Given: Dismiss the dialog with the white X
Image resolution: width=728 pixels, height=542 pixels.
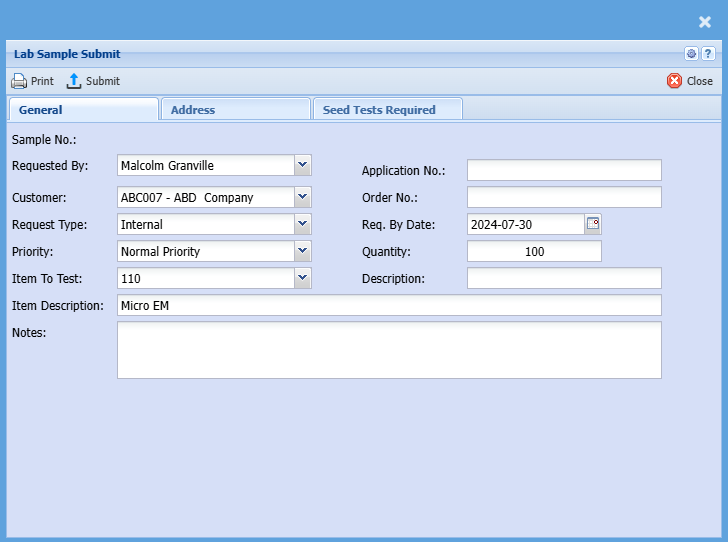Looking at the screenshot, I should [x=705, y=22].
